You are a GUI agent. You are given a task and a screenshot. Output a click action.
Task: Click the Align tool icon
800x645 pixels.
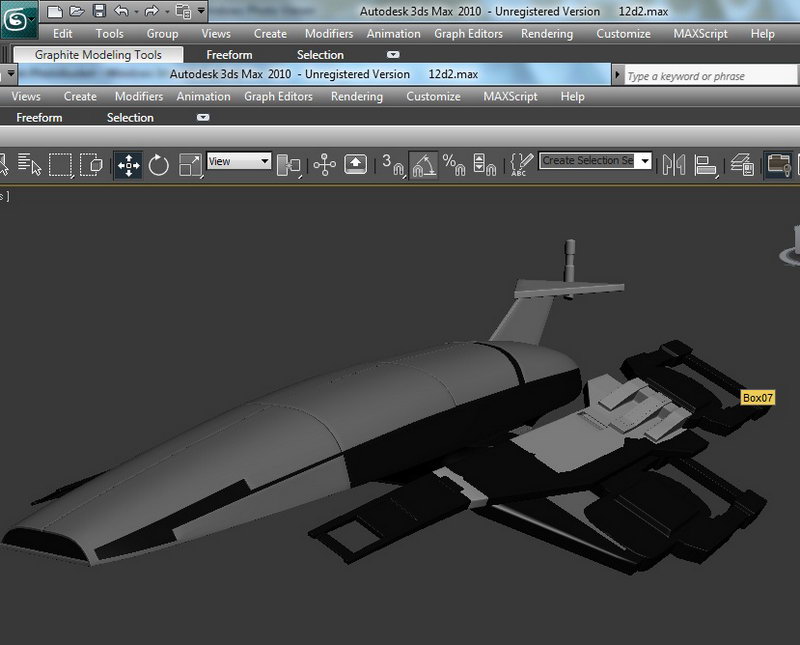(707, 165)
